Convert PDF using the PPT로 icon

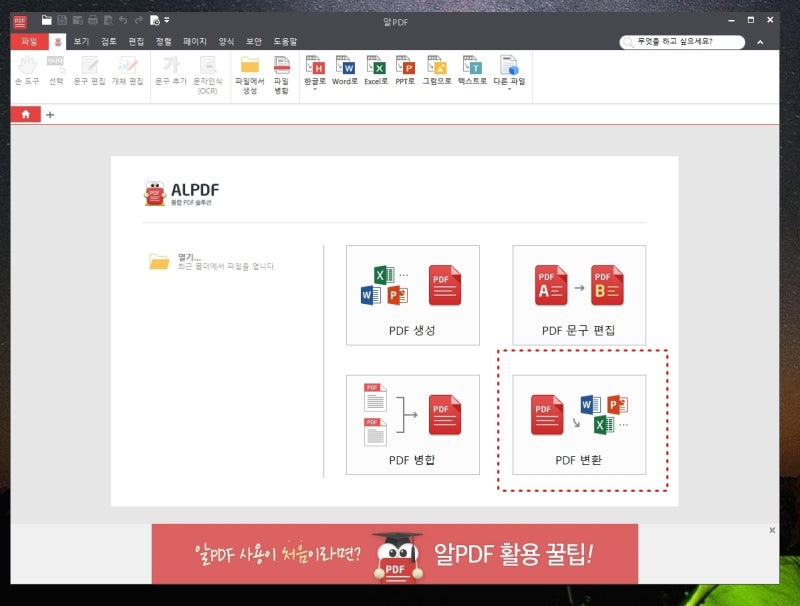click(x=405, y=70)
